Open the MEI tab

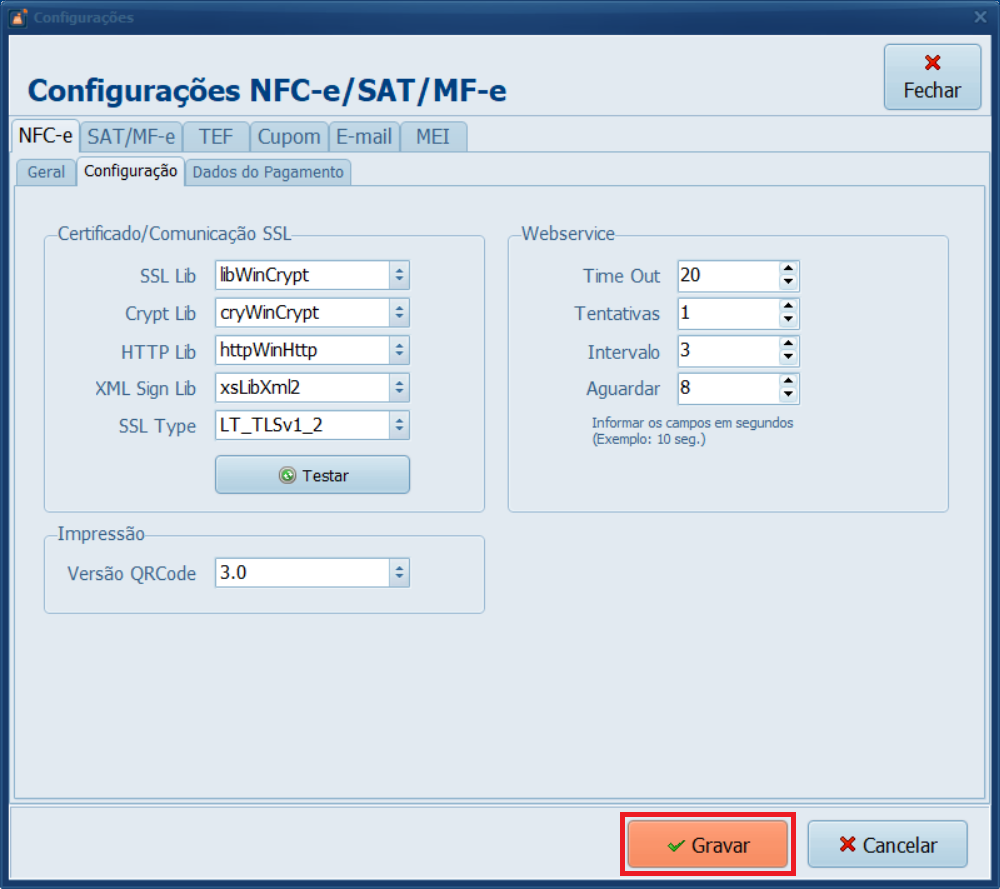tap(433, 137)
